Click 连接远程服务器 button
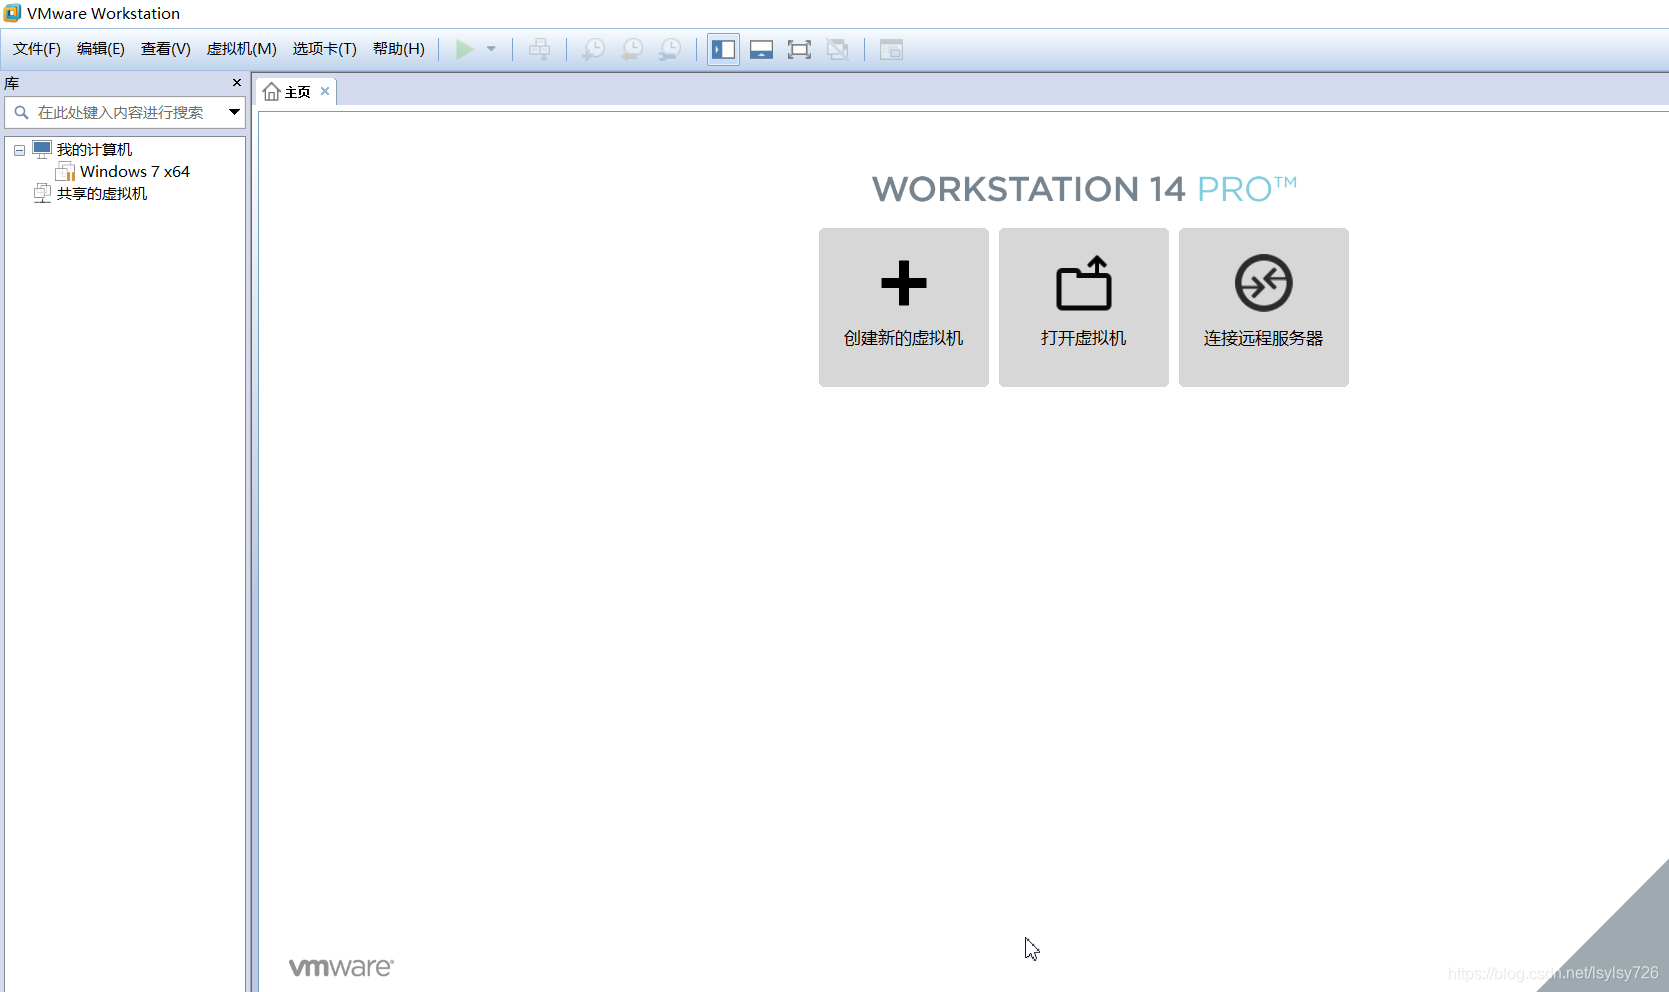This screenshot has height=992, width=1669. point(1264,307)
